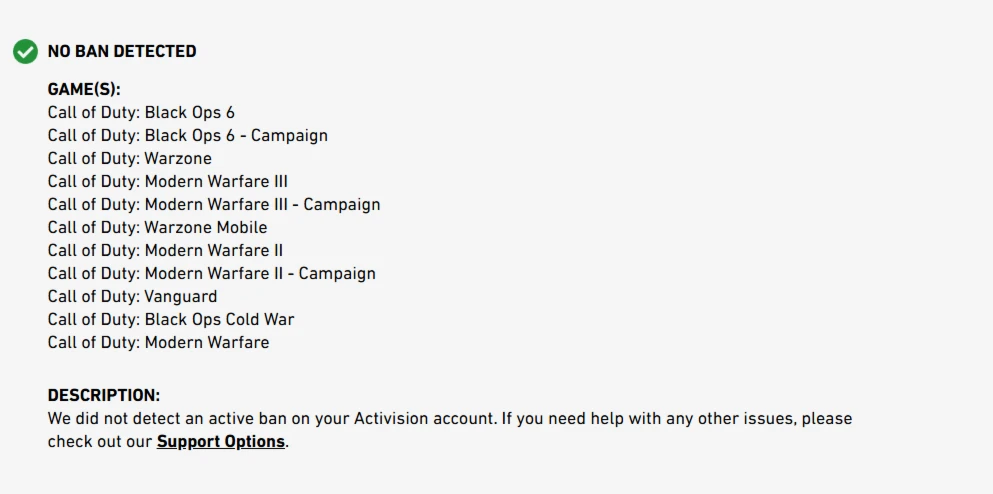993x494 pixels.
Task: Select the Call of Duty: Vanguard line
Action: point(132,296)
